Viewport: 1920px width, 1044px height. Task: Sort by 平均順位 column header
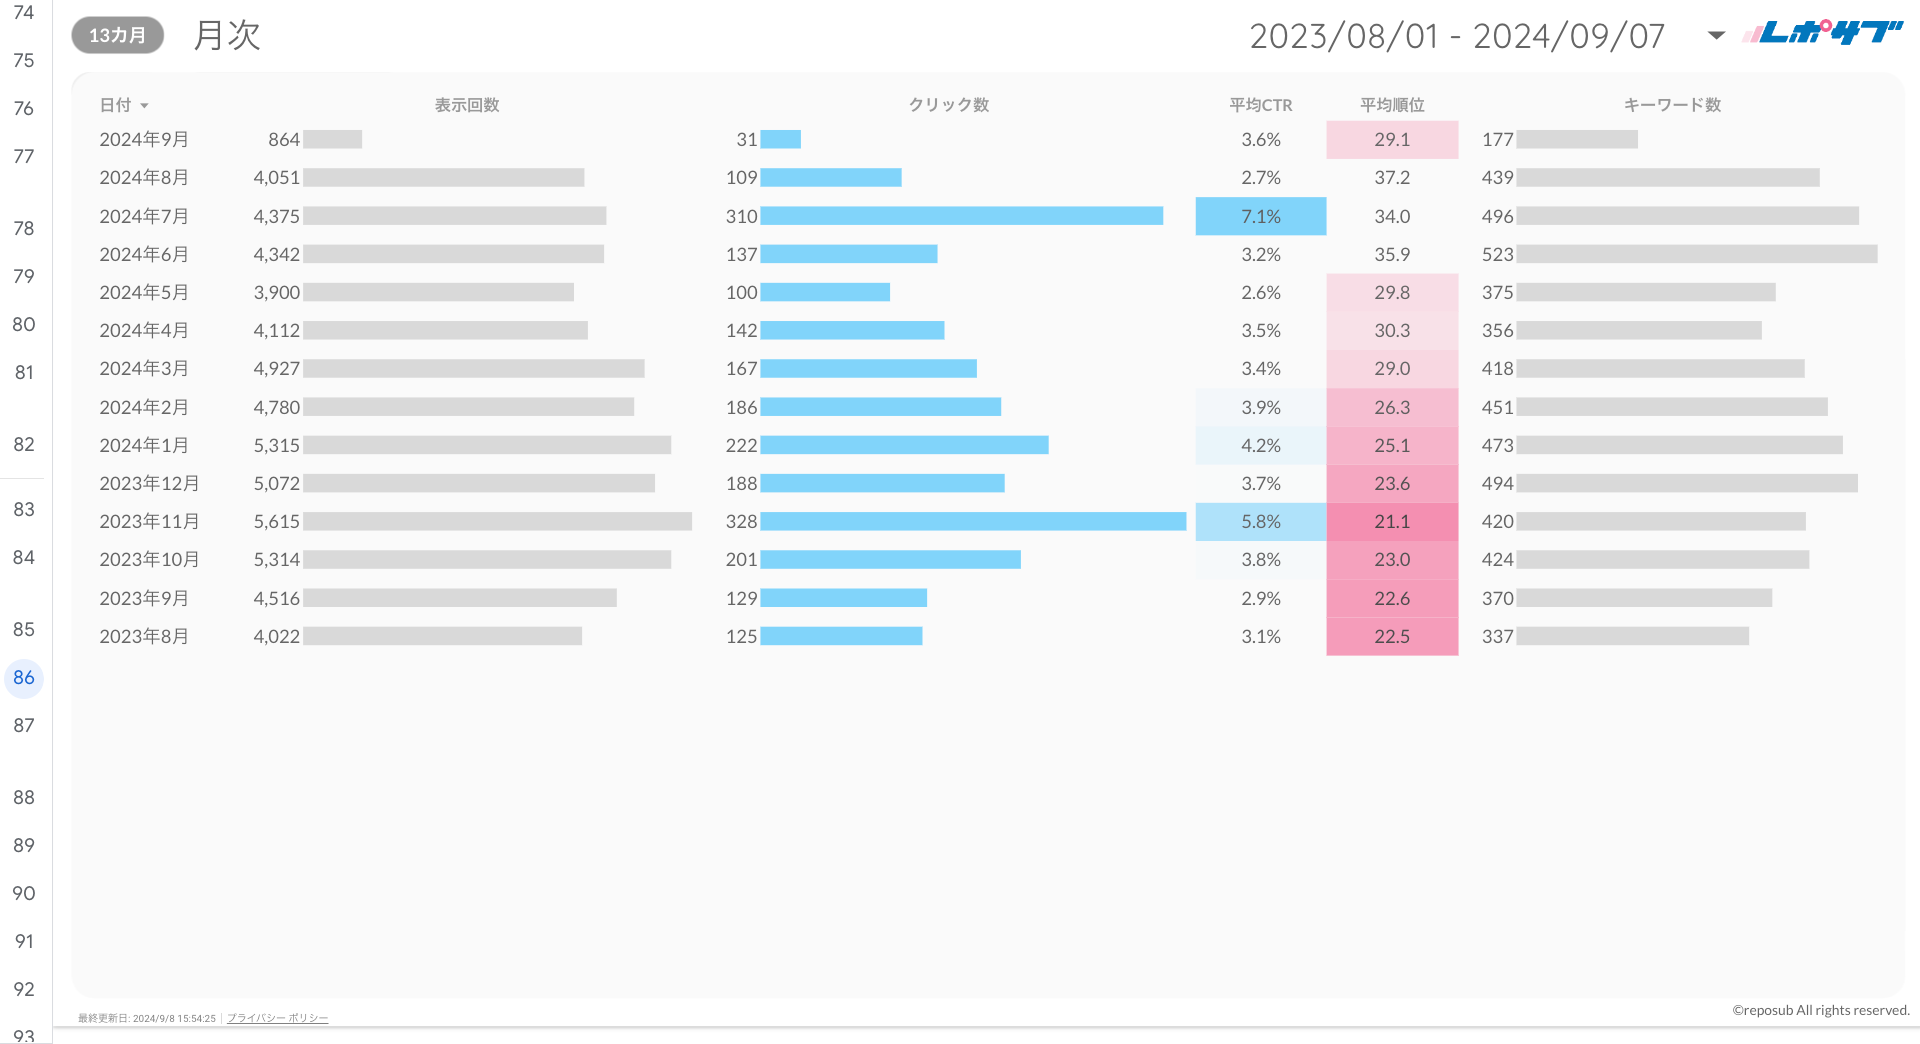pyautogui.click(x=1391, y=105)
